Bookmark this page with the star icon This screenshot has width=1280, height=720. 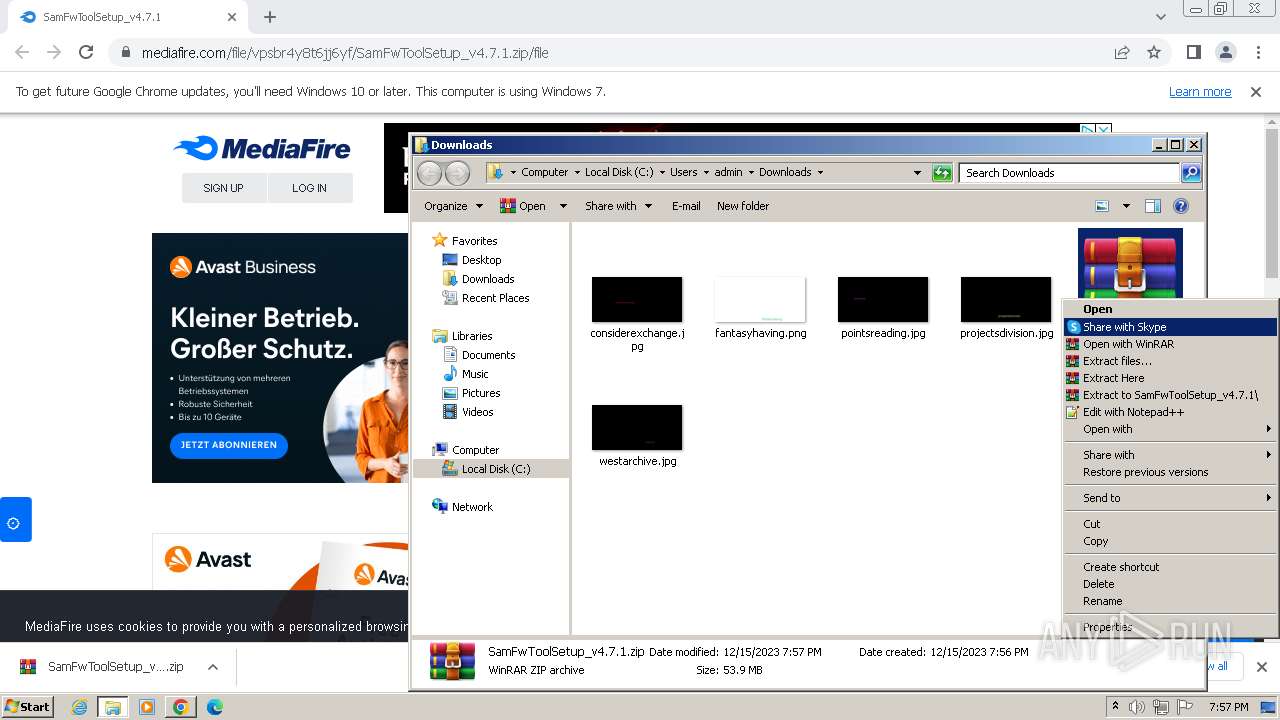tap(1154, 52)
